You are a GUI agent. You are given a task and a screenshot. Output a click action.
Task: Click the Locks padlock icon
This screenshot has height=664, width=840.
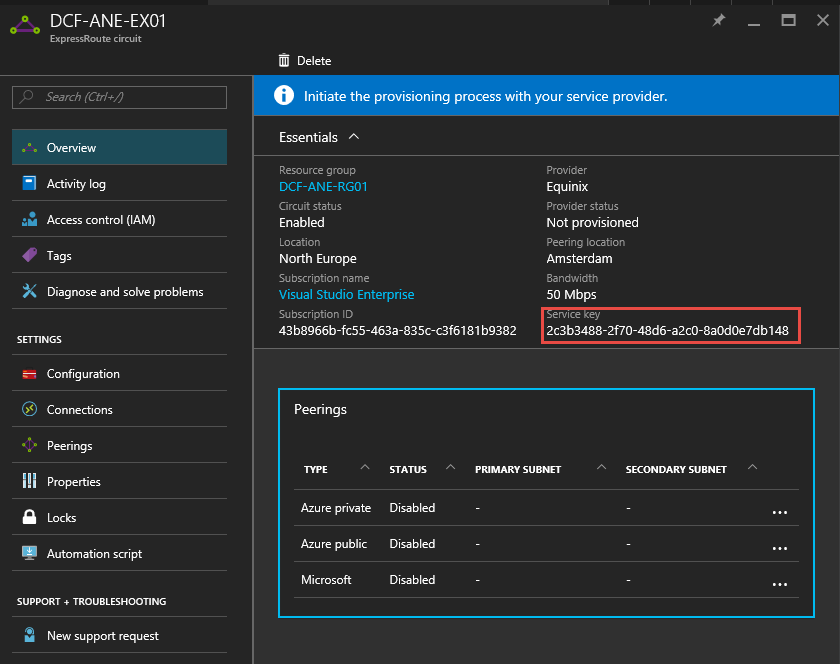coord(29,518)
